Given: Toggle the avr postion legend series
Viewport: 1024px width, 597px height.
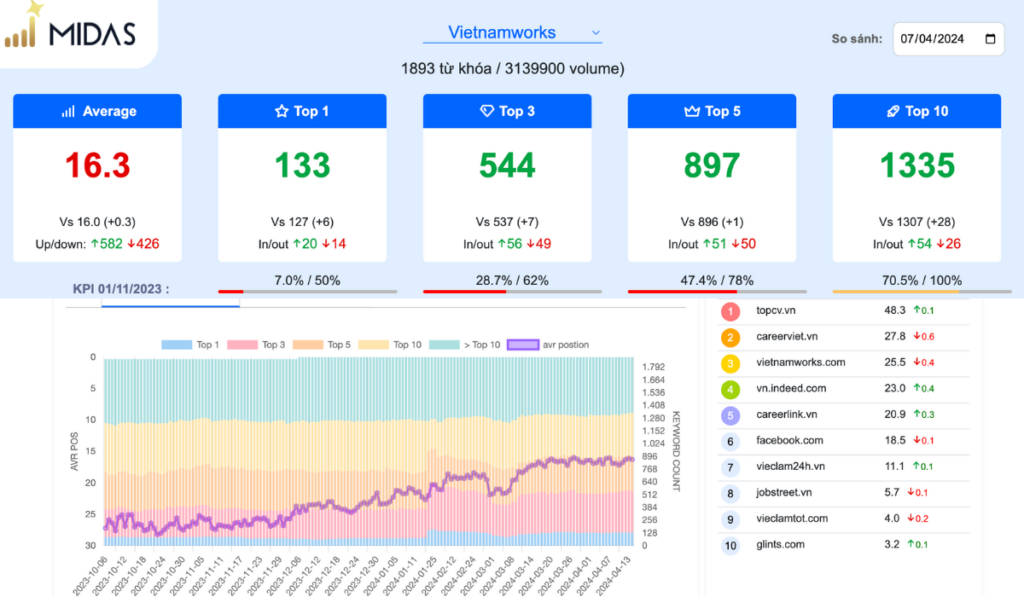Looking at the screenshot, I should coord(548,344).
